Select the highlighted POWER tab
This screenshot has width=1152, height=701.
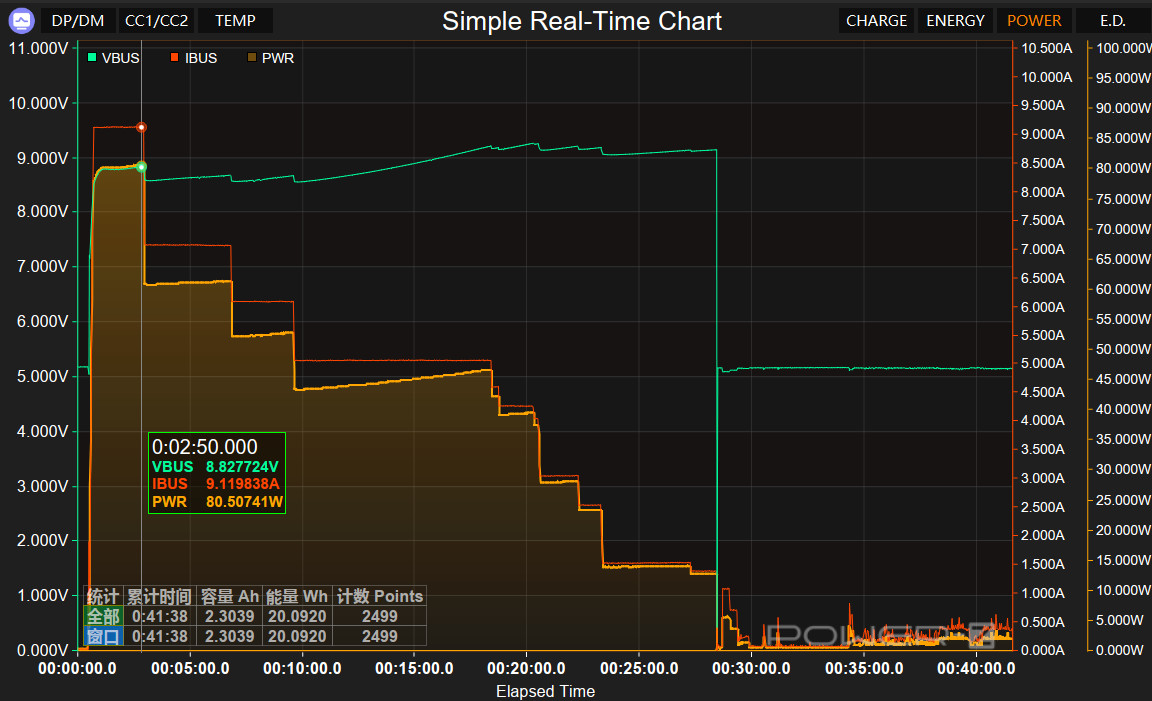(x=1034, y=21)
